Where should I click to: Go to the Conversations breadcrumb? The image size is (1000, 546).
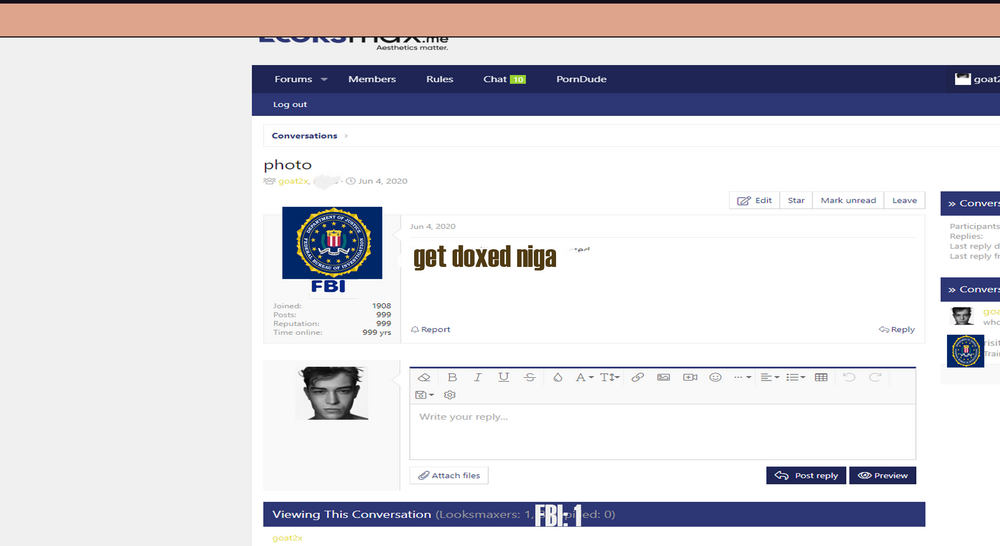click(x=304, y=136)
